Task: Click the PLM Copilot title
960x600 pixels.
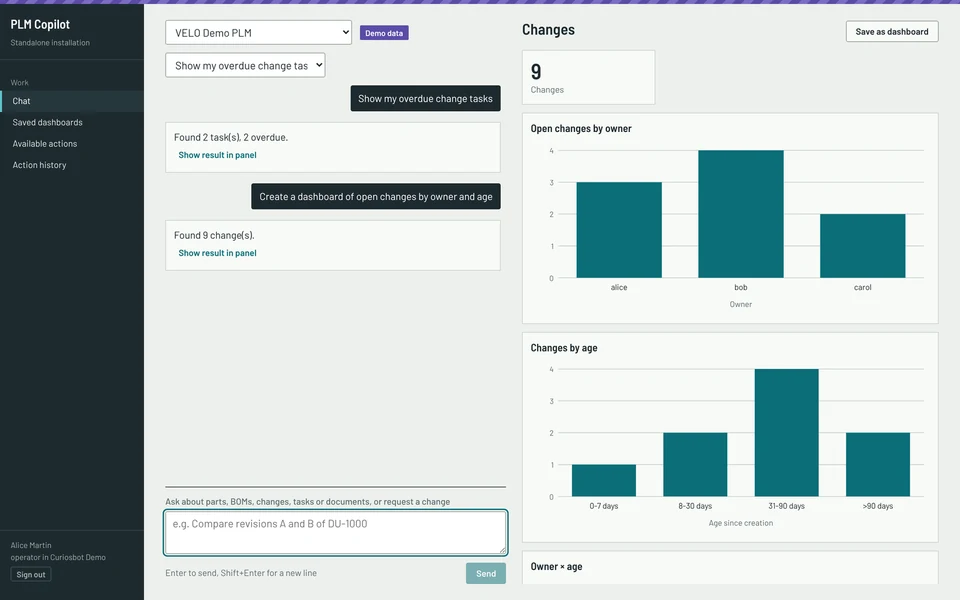Action: (40, 24)
